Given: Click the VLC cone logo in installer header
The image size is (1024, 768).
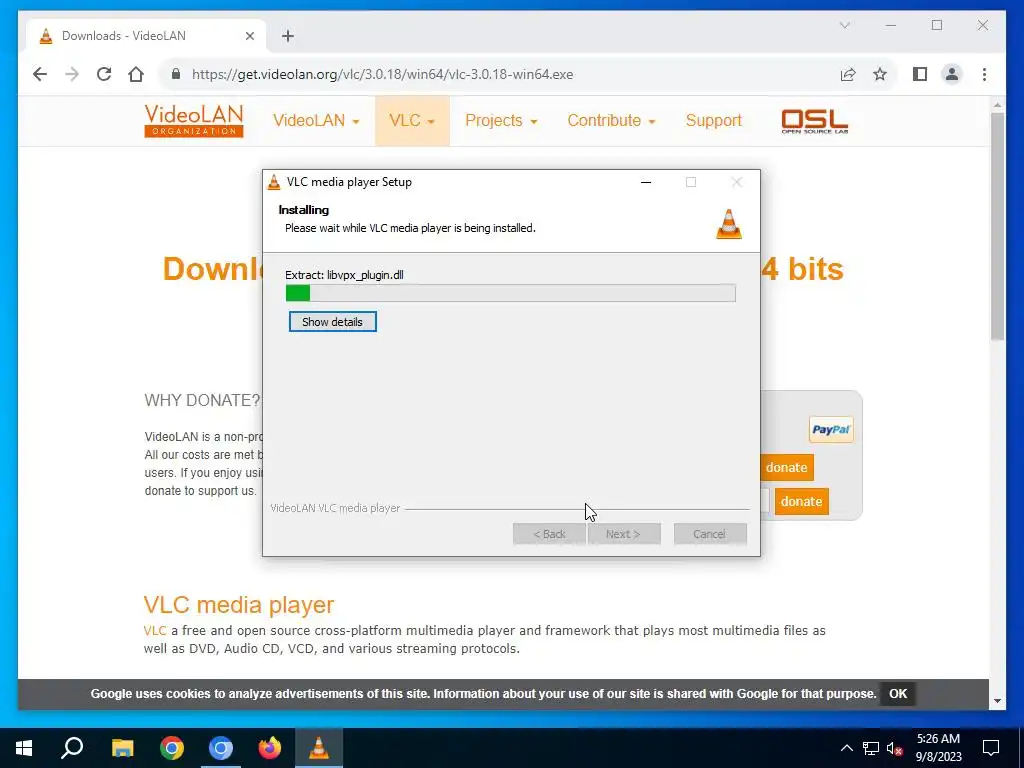Looking at the screenshot, I should pos(729,224).
